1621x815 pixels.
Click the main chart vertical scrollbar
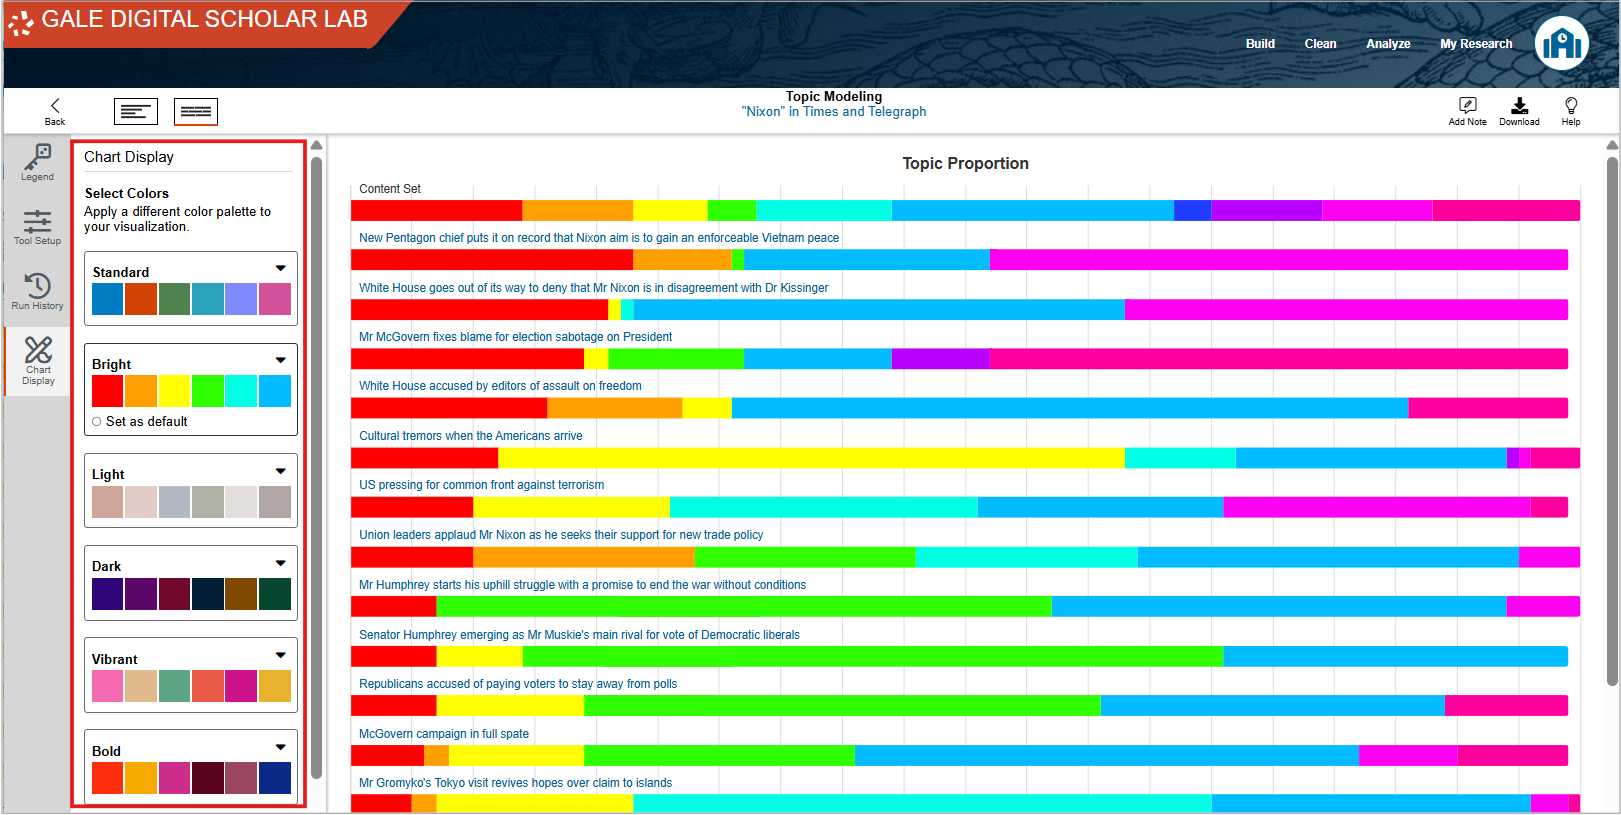(x=1612, y=420)
